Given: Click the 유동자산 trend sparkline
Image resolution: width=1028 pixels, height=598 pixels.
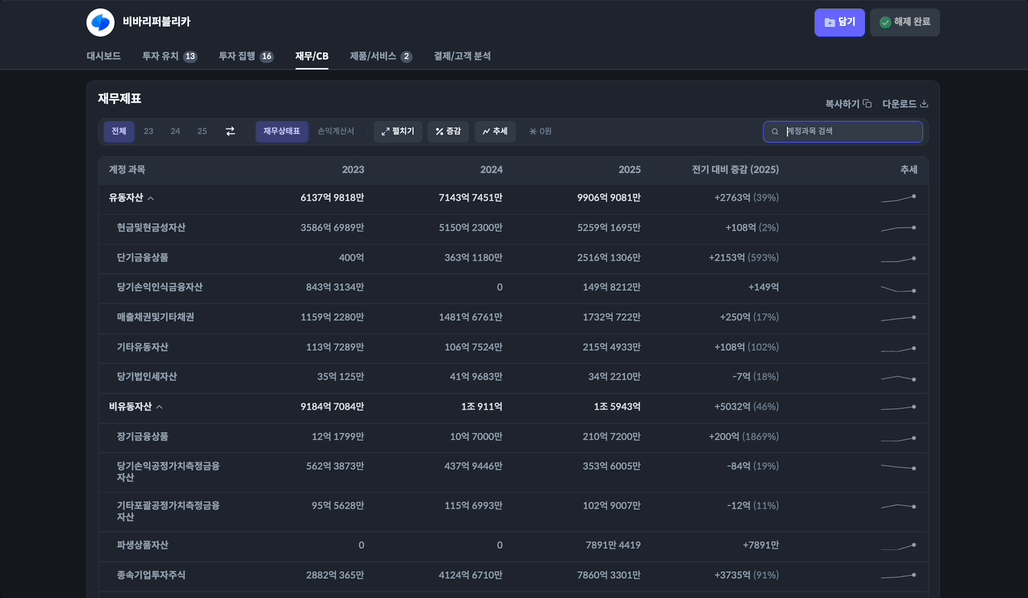Looking at the screenshot, I should (898, 198).
